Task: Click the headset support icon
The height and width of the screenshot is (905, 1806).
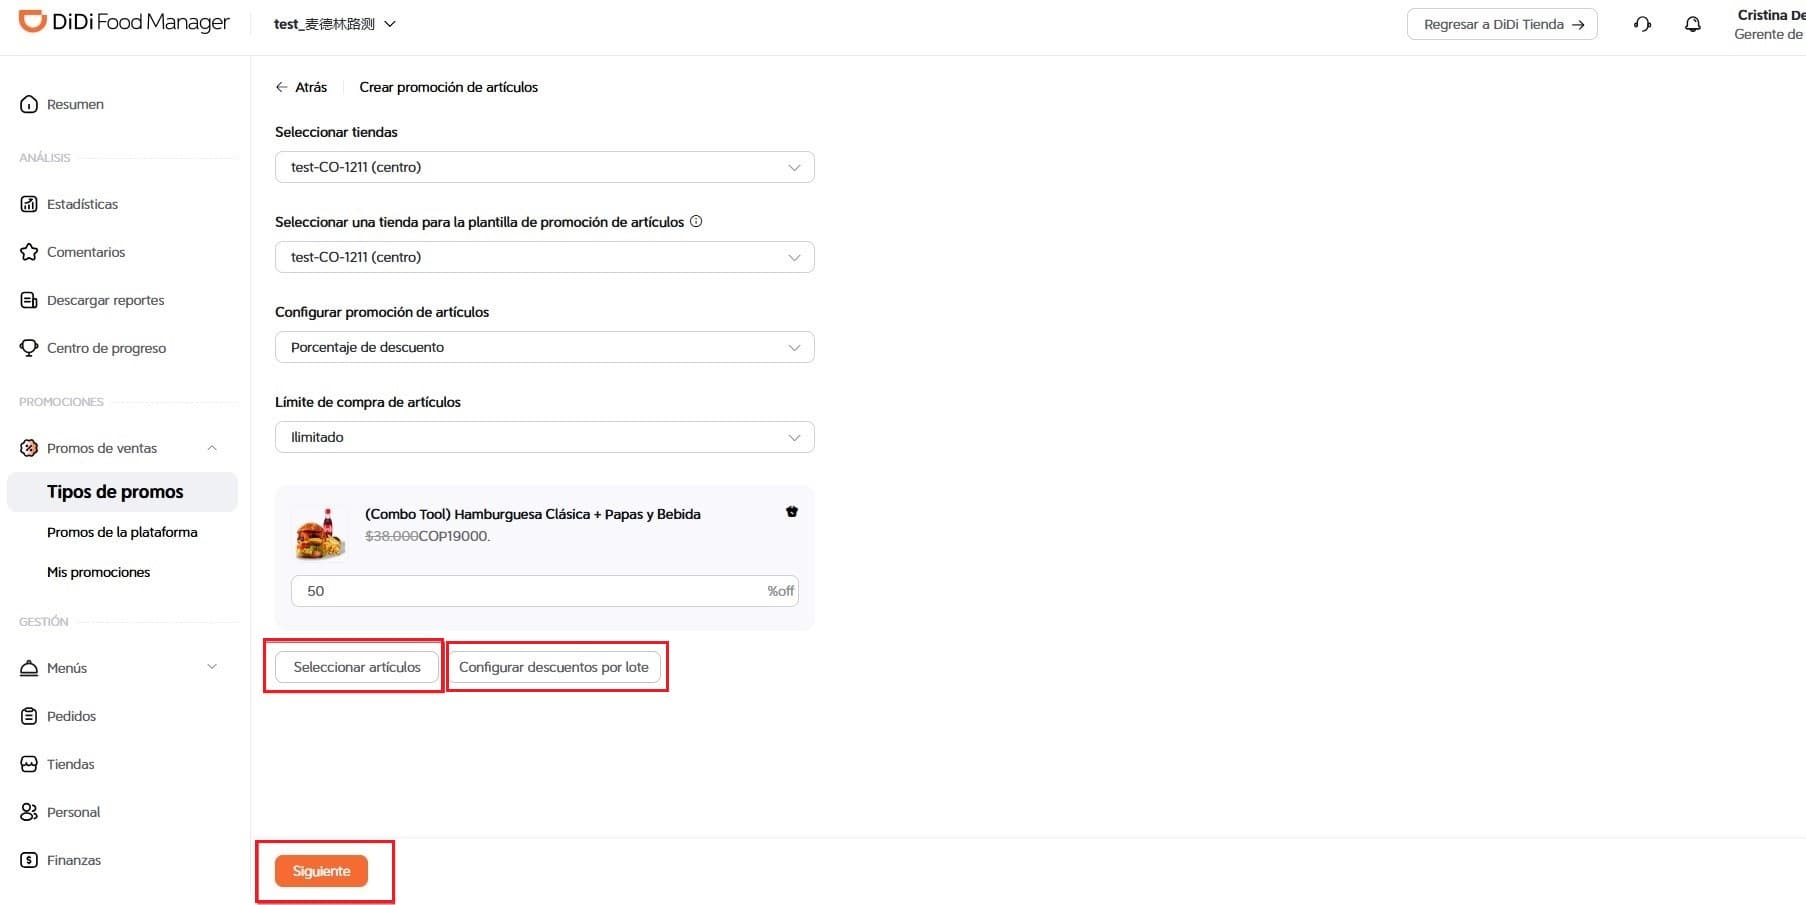Action: click(1642, 24)
